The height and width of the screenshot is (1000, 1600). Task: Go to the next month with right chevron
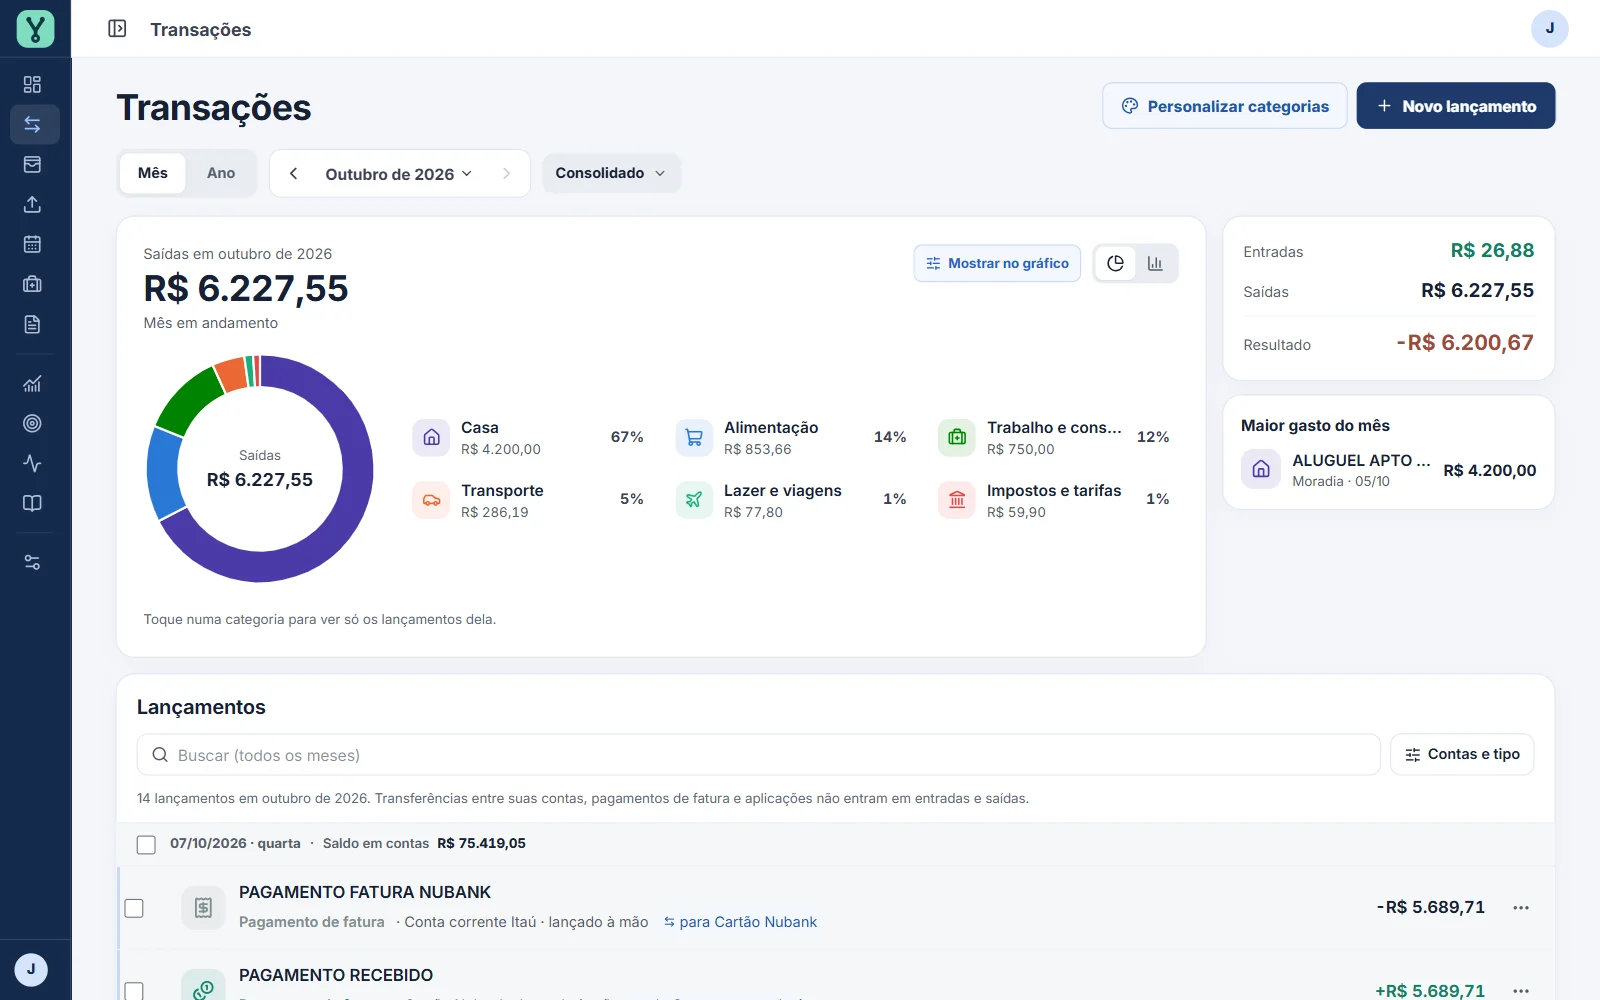click(506, 174)
